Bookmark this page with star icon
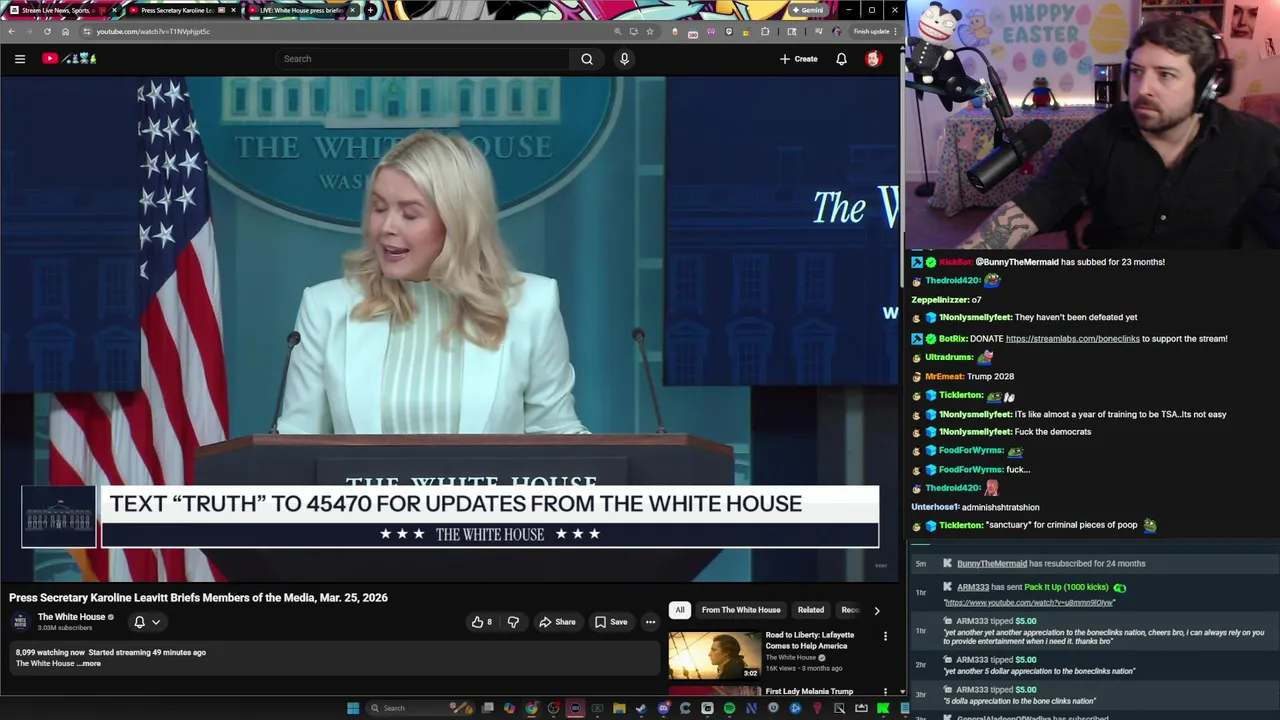The image size is (1280, 720). click(650, 31)
